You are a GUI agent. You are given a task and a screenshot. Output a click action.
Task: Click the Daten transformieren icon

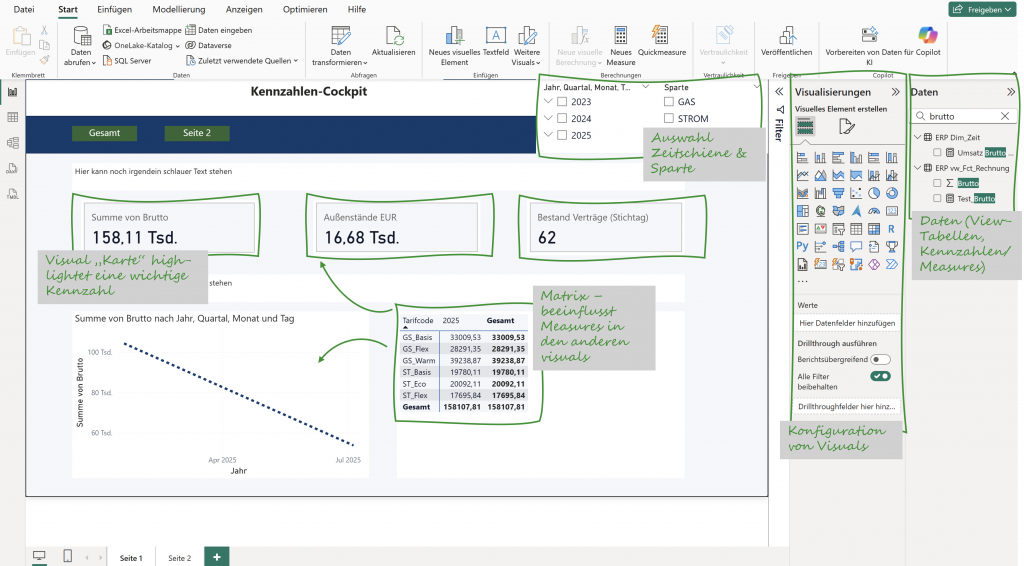pyautogui.click(x=341, y=36)
